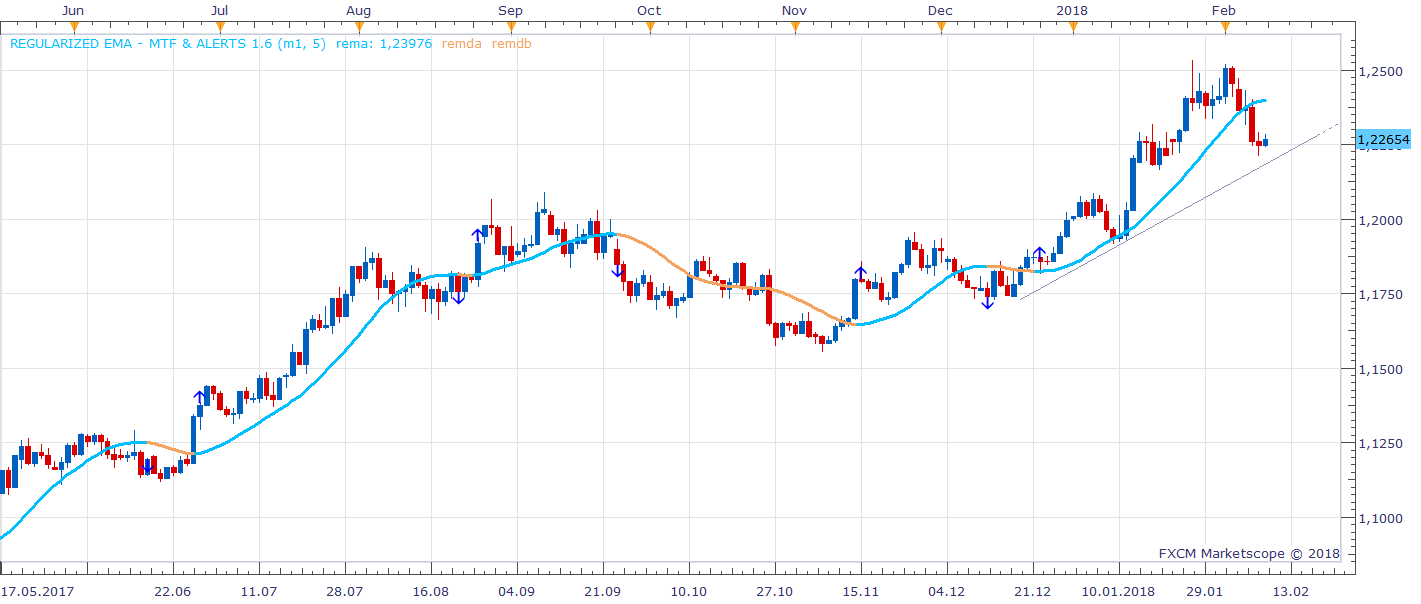Click the orange marker under Oct
This screenshot has width=1421, height=604.
pyautogui.click(x=650, y=27)
